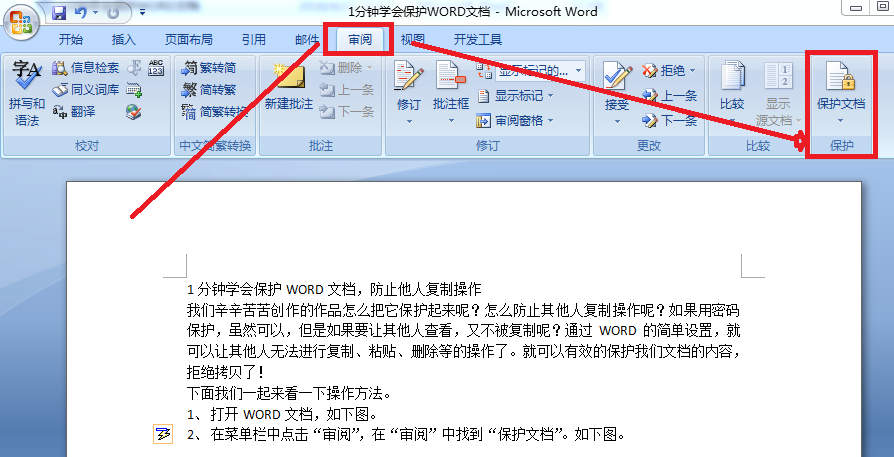Expand the arrow next to 拒绝
The width and height of the screenshot is (894, 457).
(x=693, y=71)
